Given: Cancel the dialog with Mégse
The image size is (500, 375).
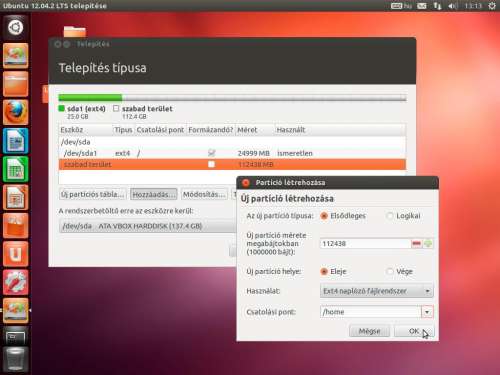Looking at the screenshot, I should (369, 331).
